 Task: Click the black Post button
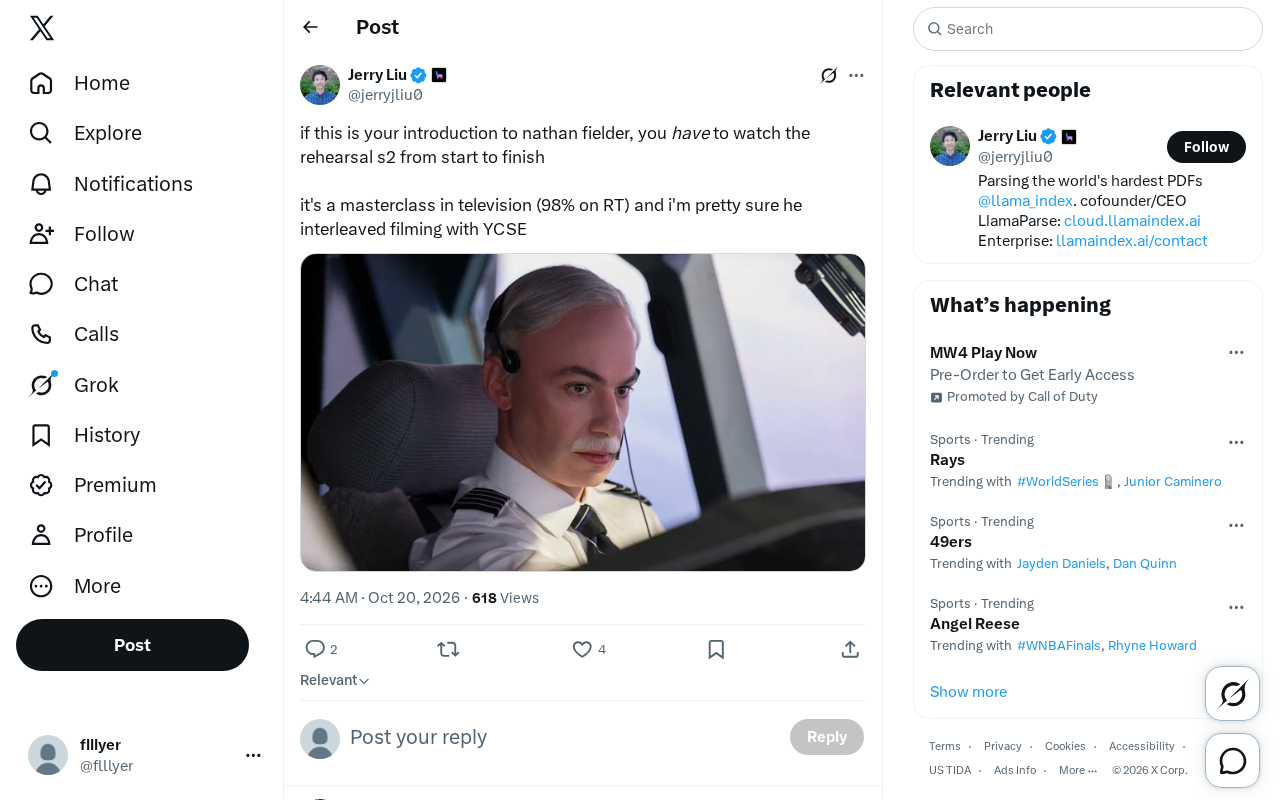coord(132,645)
